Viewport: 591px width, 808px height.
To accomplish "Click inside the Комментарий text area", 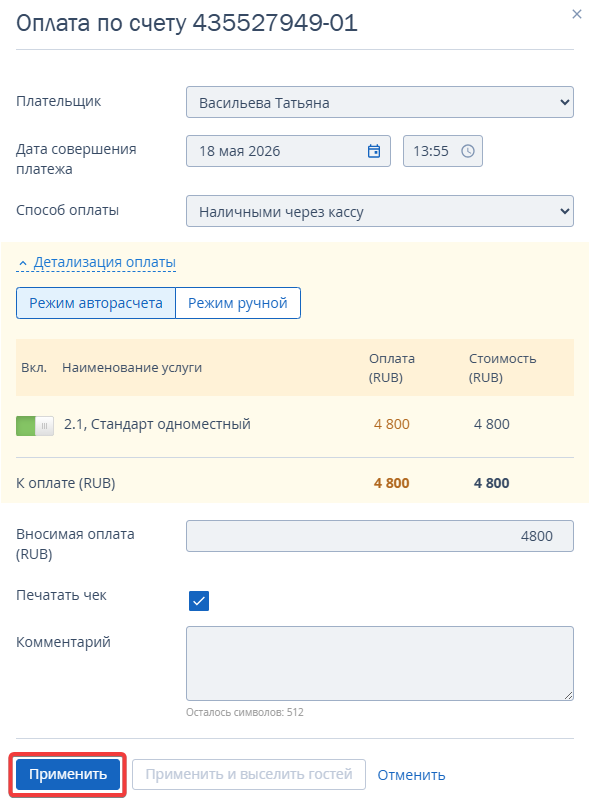I will point(380,663).
